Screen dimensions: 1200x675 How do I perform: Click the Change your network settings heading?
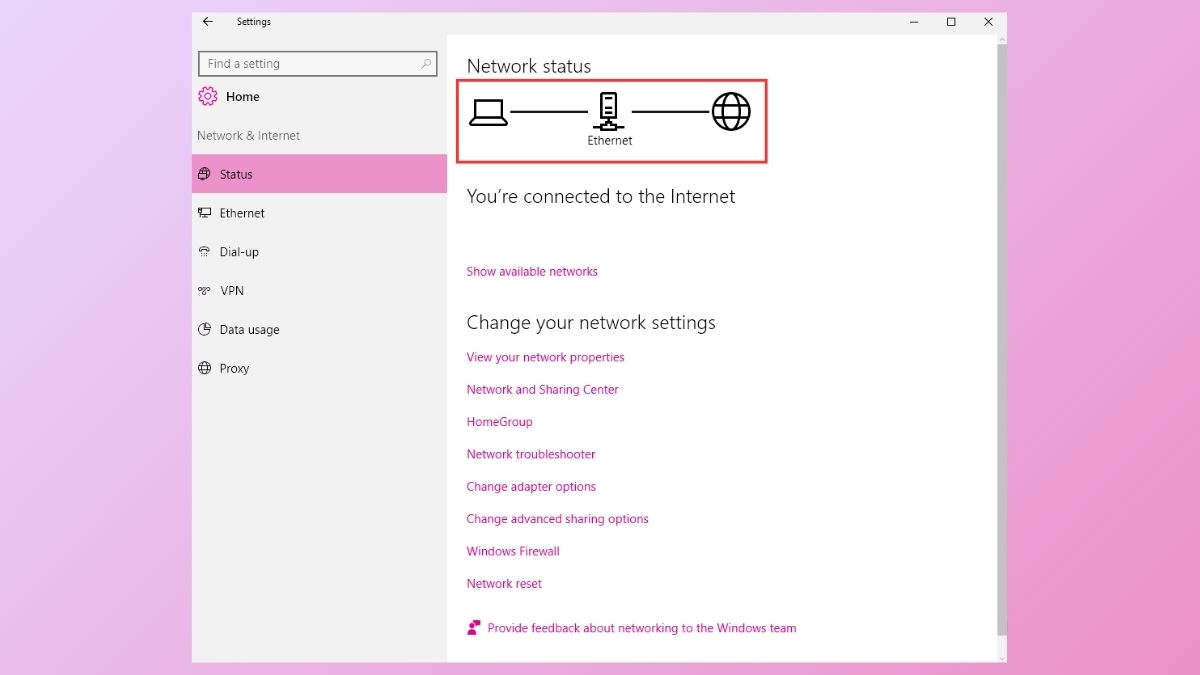point(591,323)
